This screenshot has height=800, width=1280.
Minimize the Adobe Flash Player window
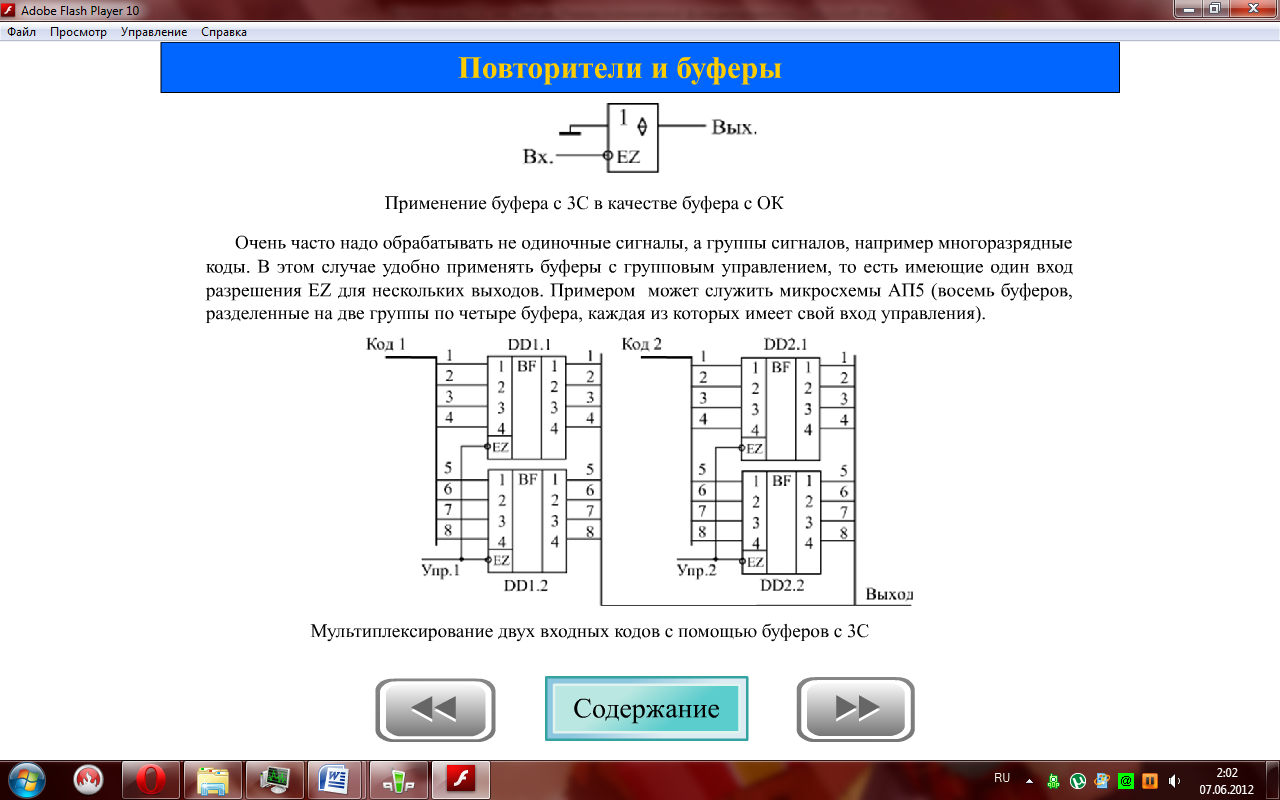coord(1189,9)
